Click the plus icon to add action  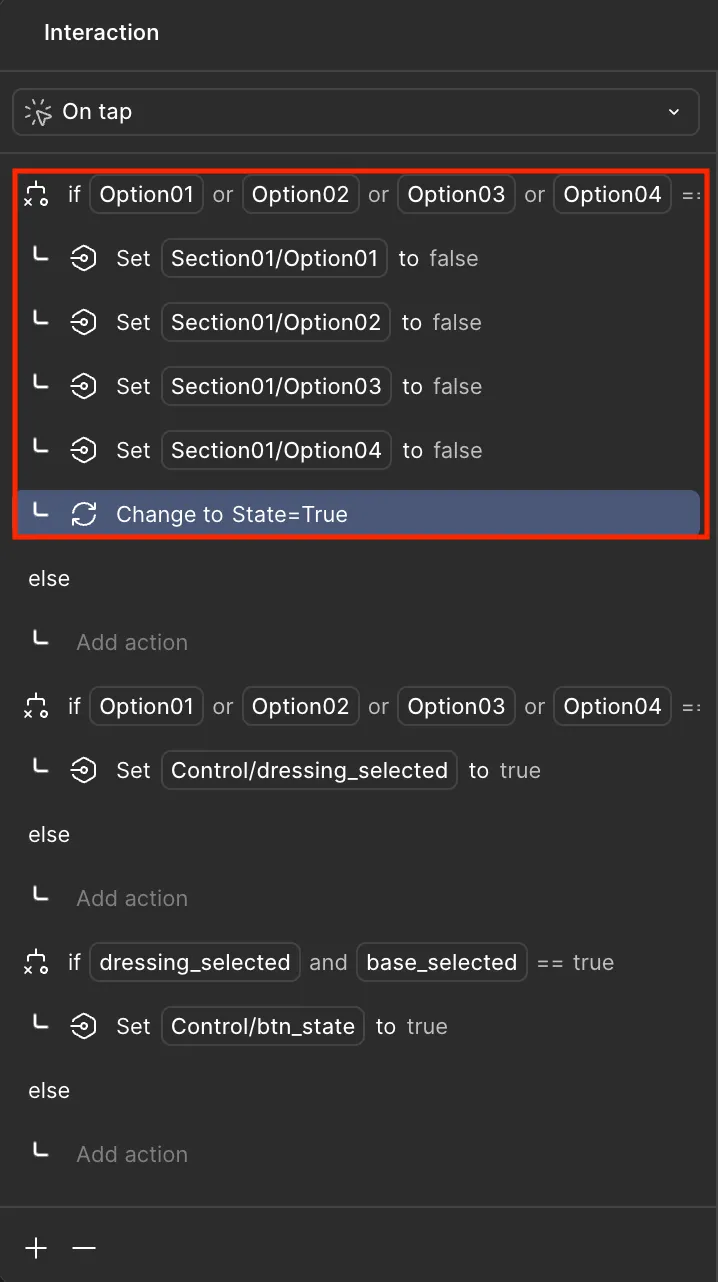[36, 1248]
